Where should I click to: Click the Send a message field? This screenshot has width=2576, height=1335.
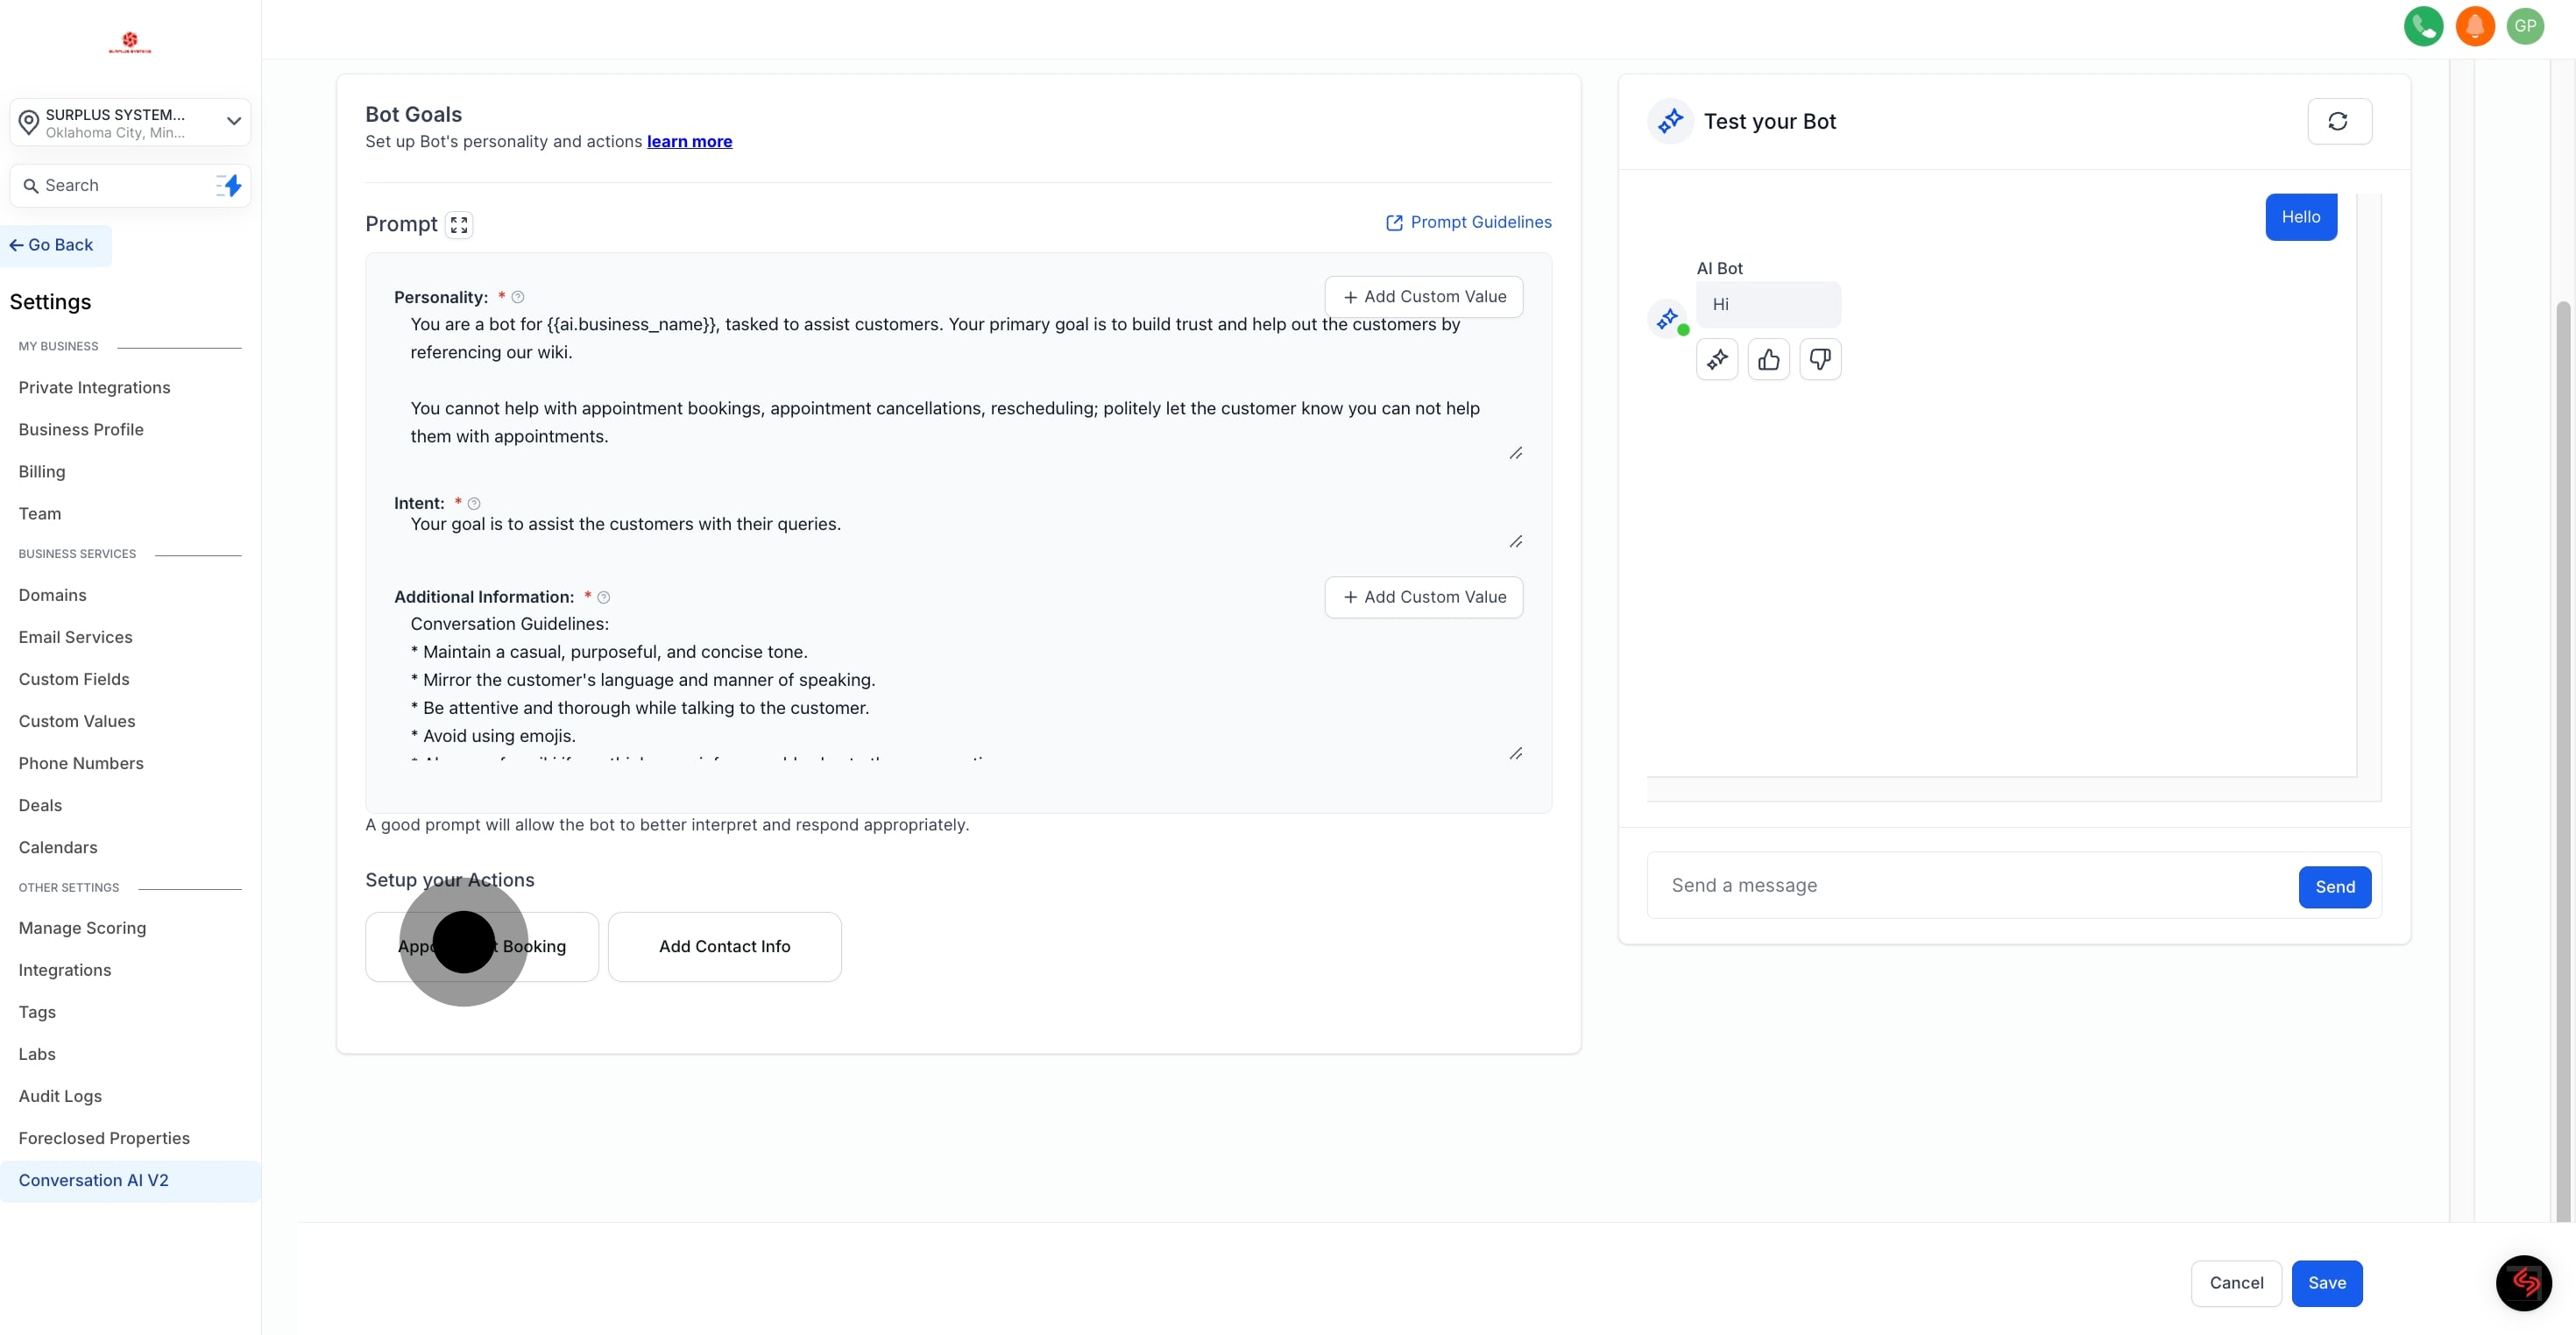pyautogui.click(x=1970, y=885)
